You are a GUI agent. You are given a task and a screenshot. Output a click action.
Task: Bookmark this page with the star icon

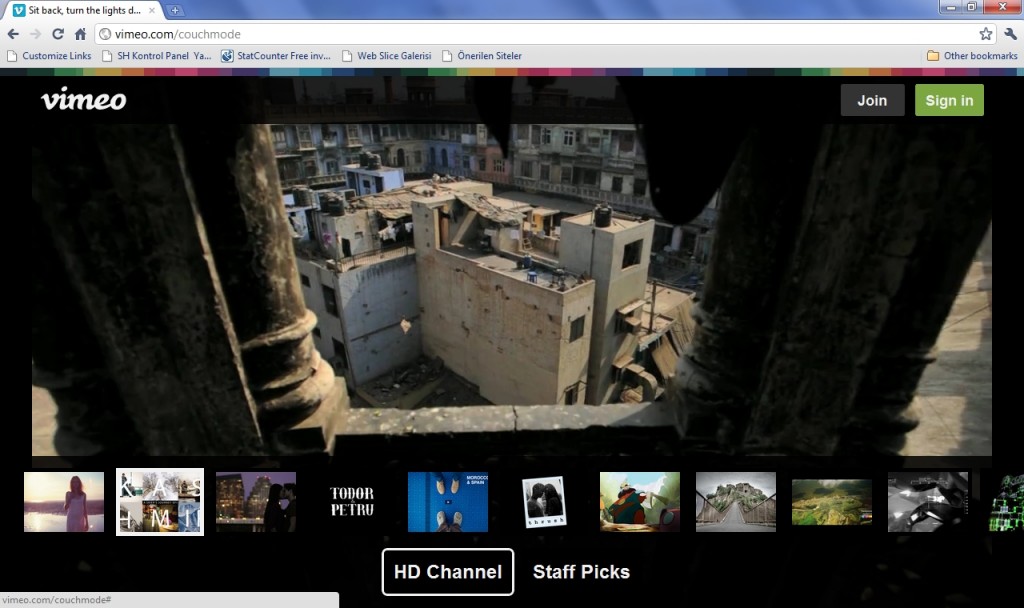985,34
